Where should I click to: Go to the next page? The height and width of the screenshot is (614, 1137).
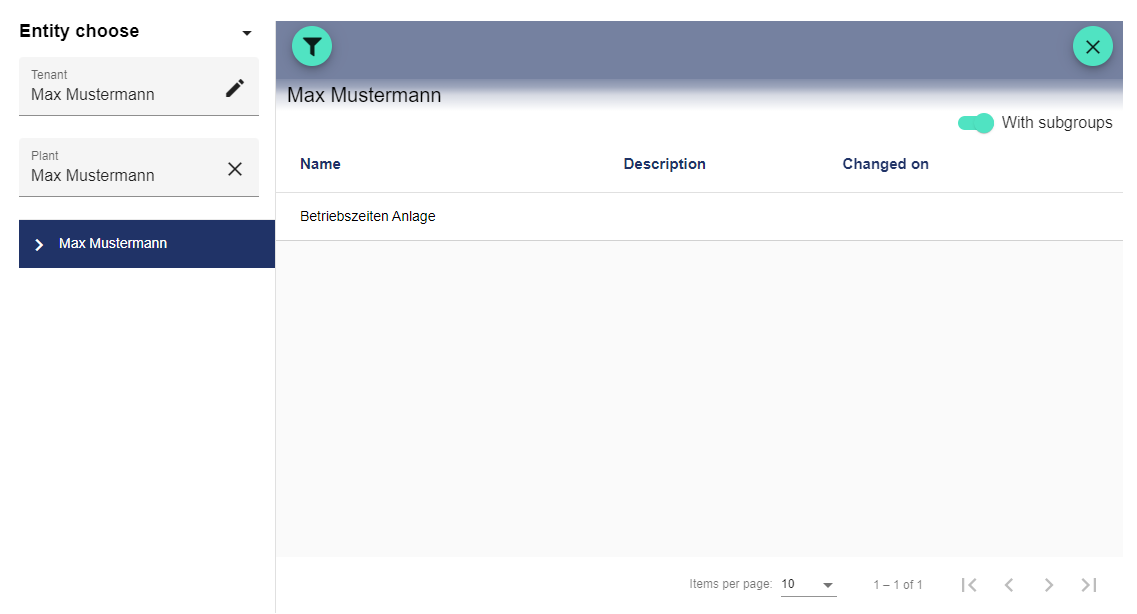1049,585
